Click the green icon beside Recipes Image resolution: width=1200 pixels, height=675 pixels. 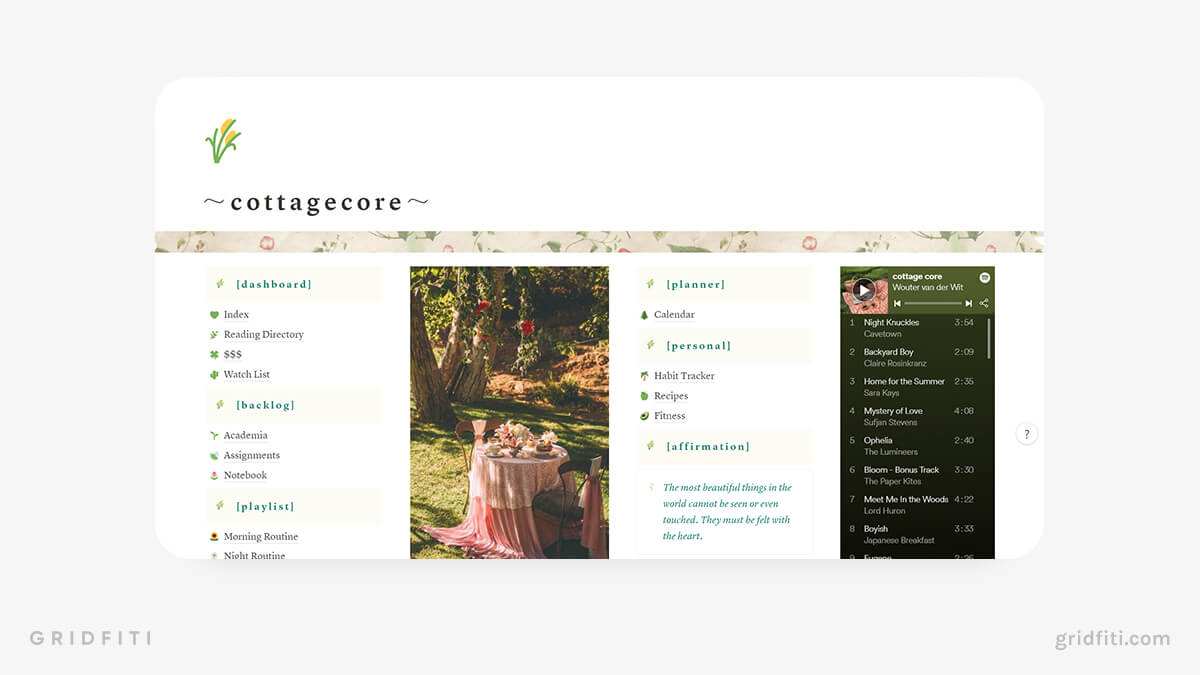[x=644, y=396]
